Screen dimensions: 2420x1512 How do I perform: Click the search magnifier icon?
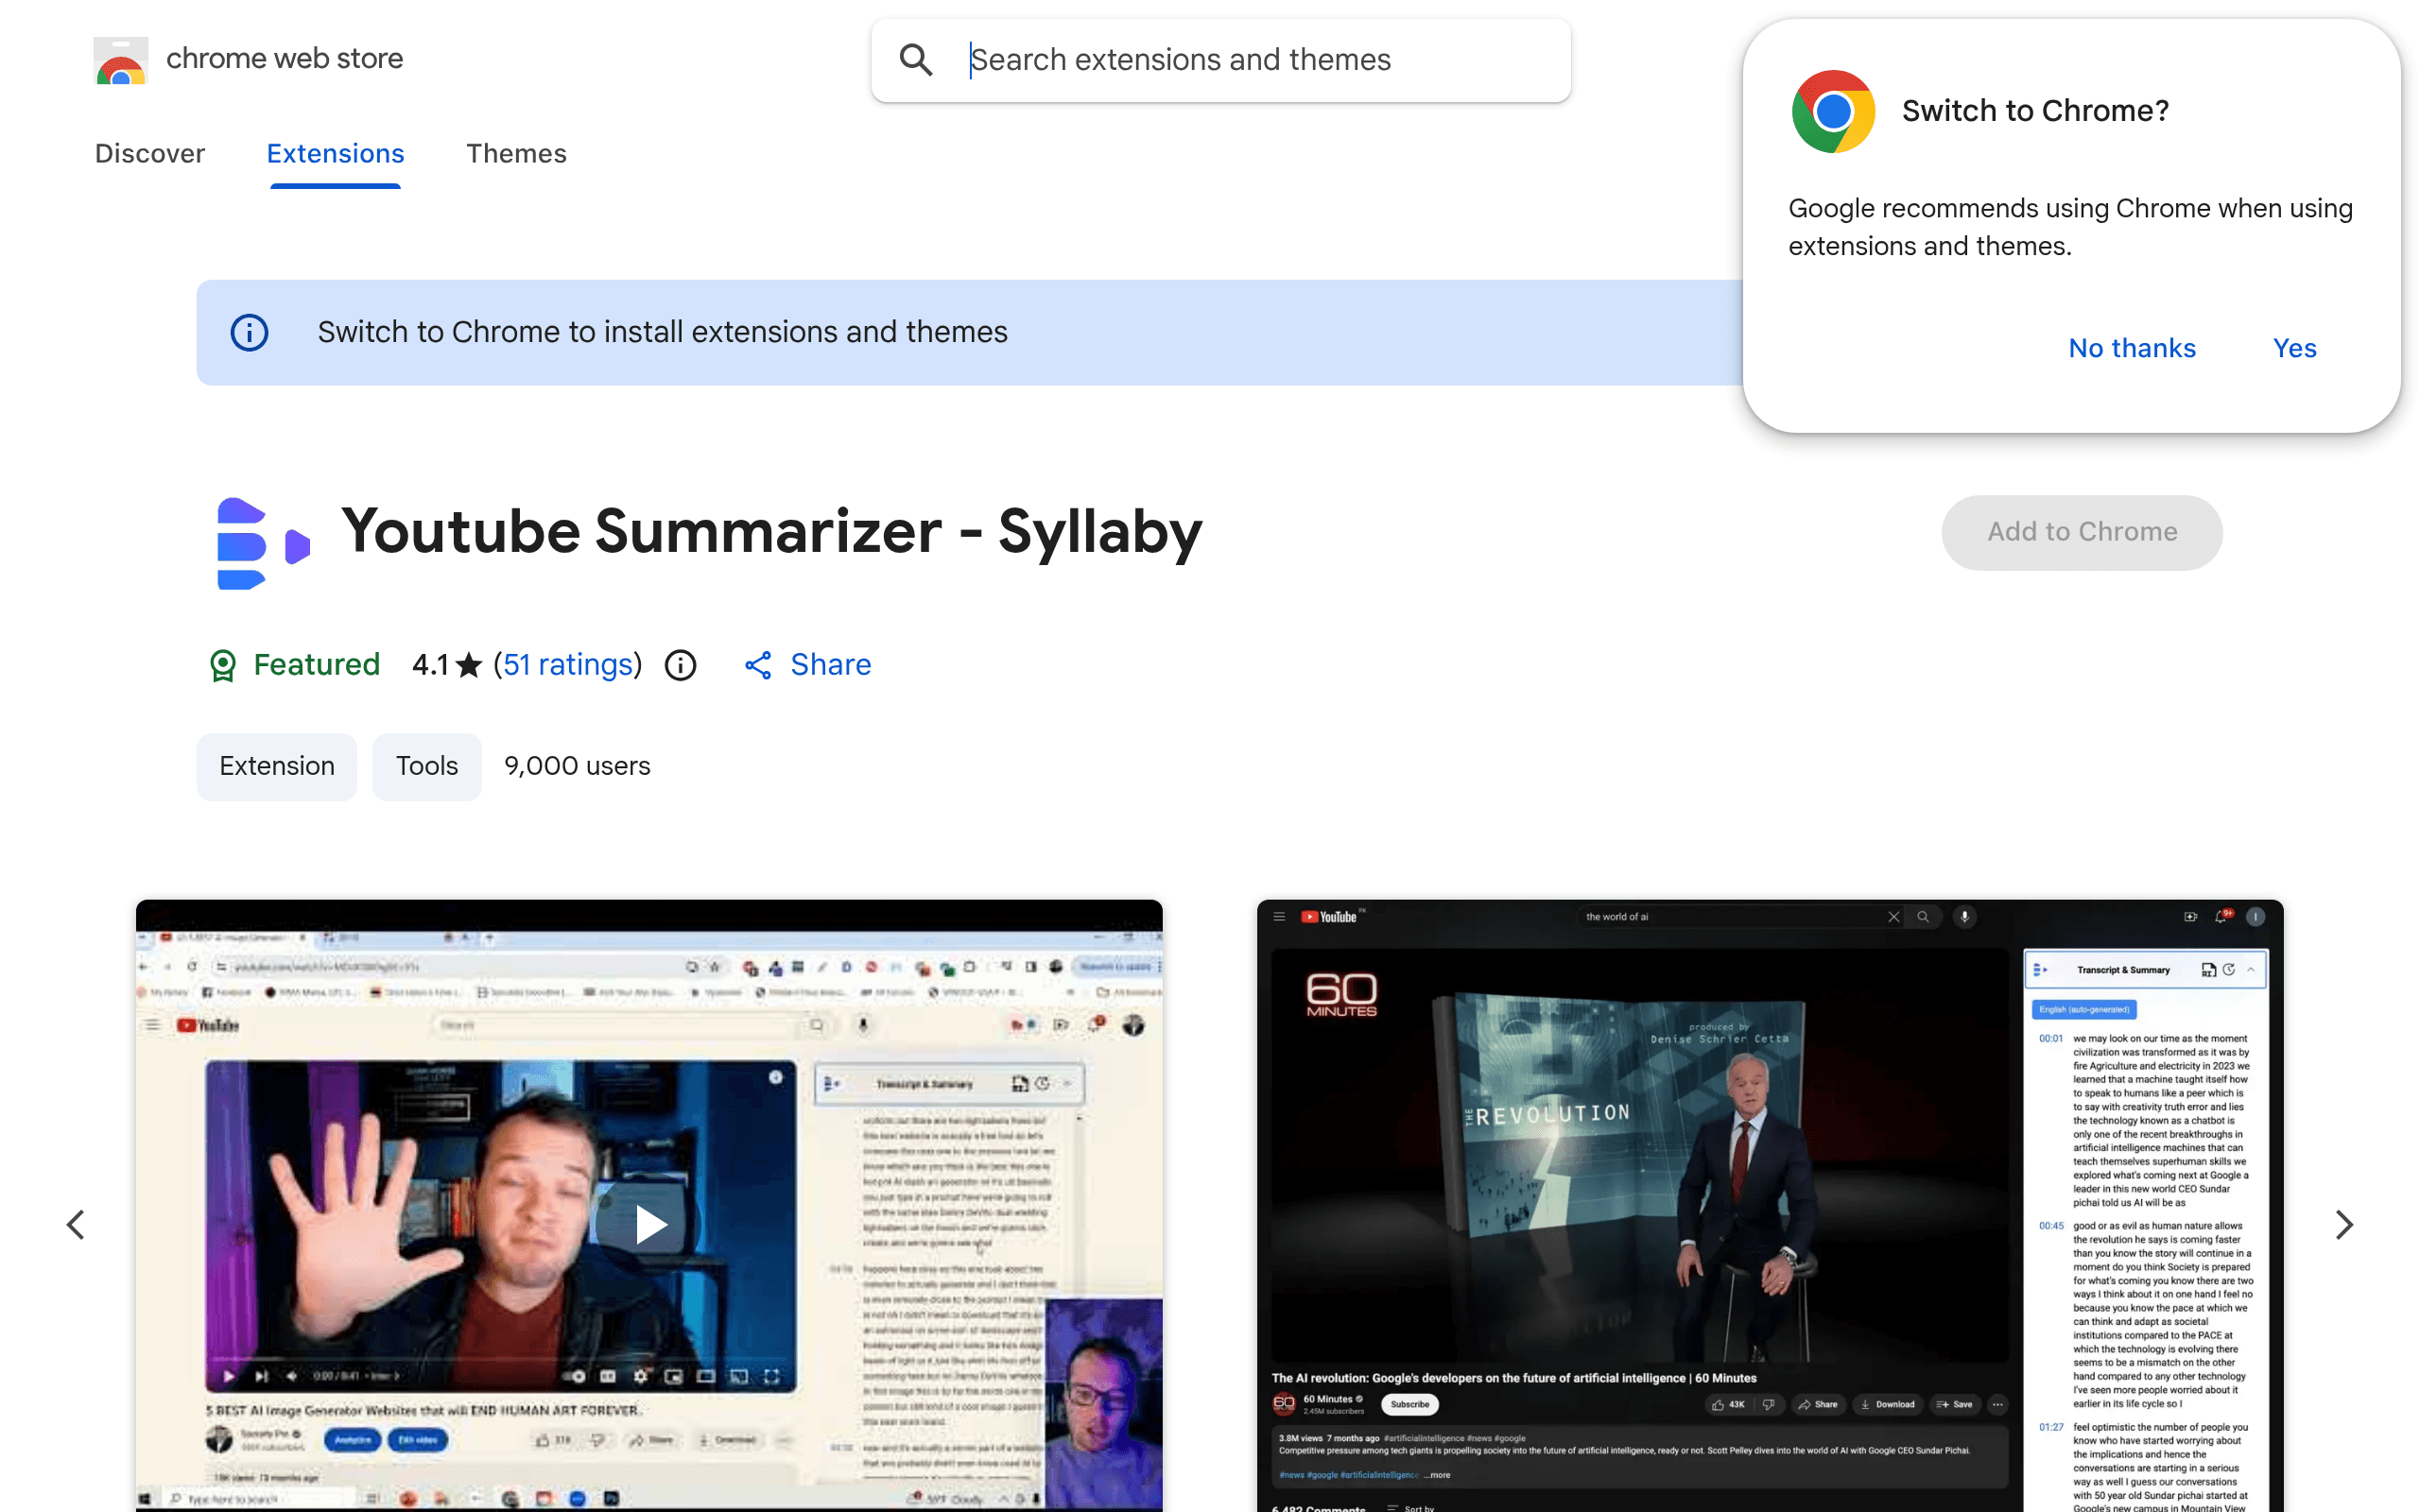pos(915,59)
